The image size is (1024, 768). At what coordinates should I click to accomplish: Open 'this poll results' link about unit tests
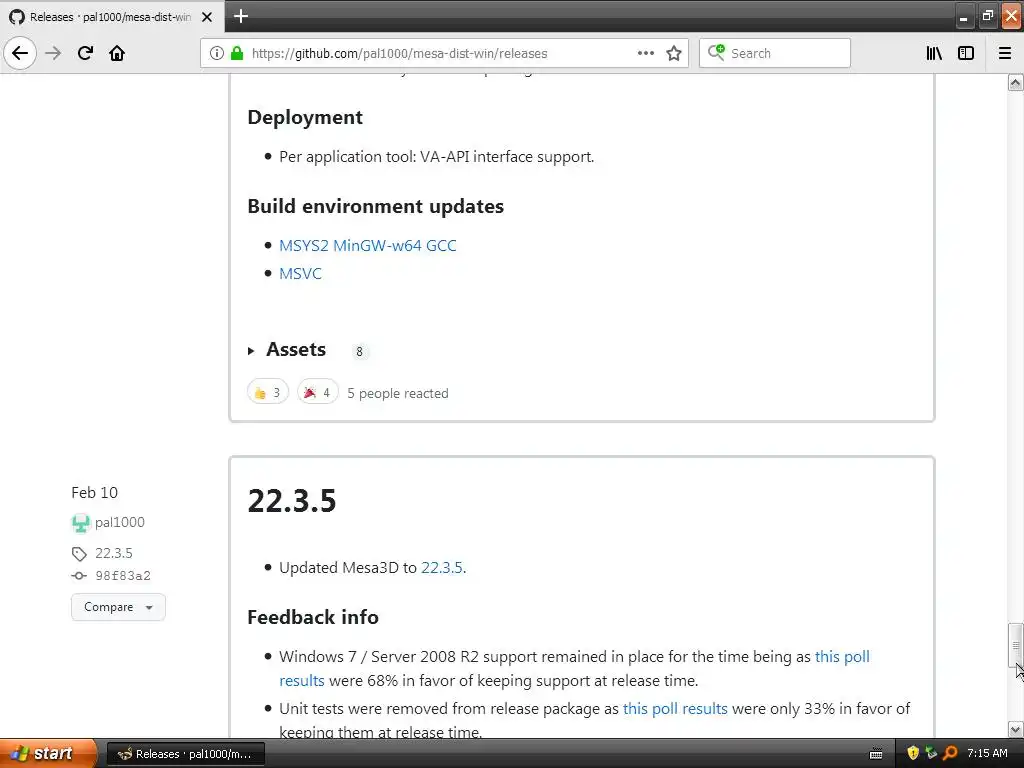coord(675,709)
